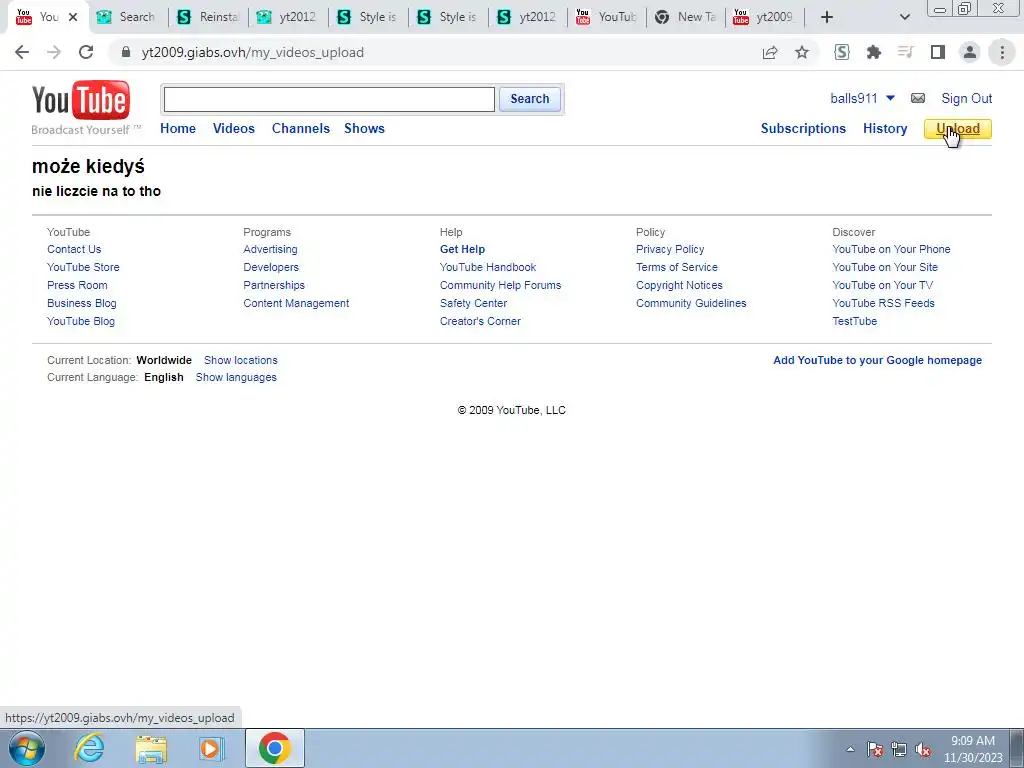This screenshot has height=768, width=1024.
Task: Click muted volume icon in tray
Action: [923, 749]
